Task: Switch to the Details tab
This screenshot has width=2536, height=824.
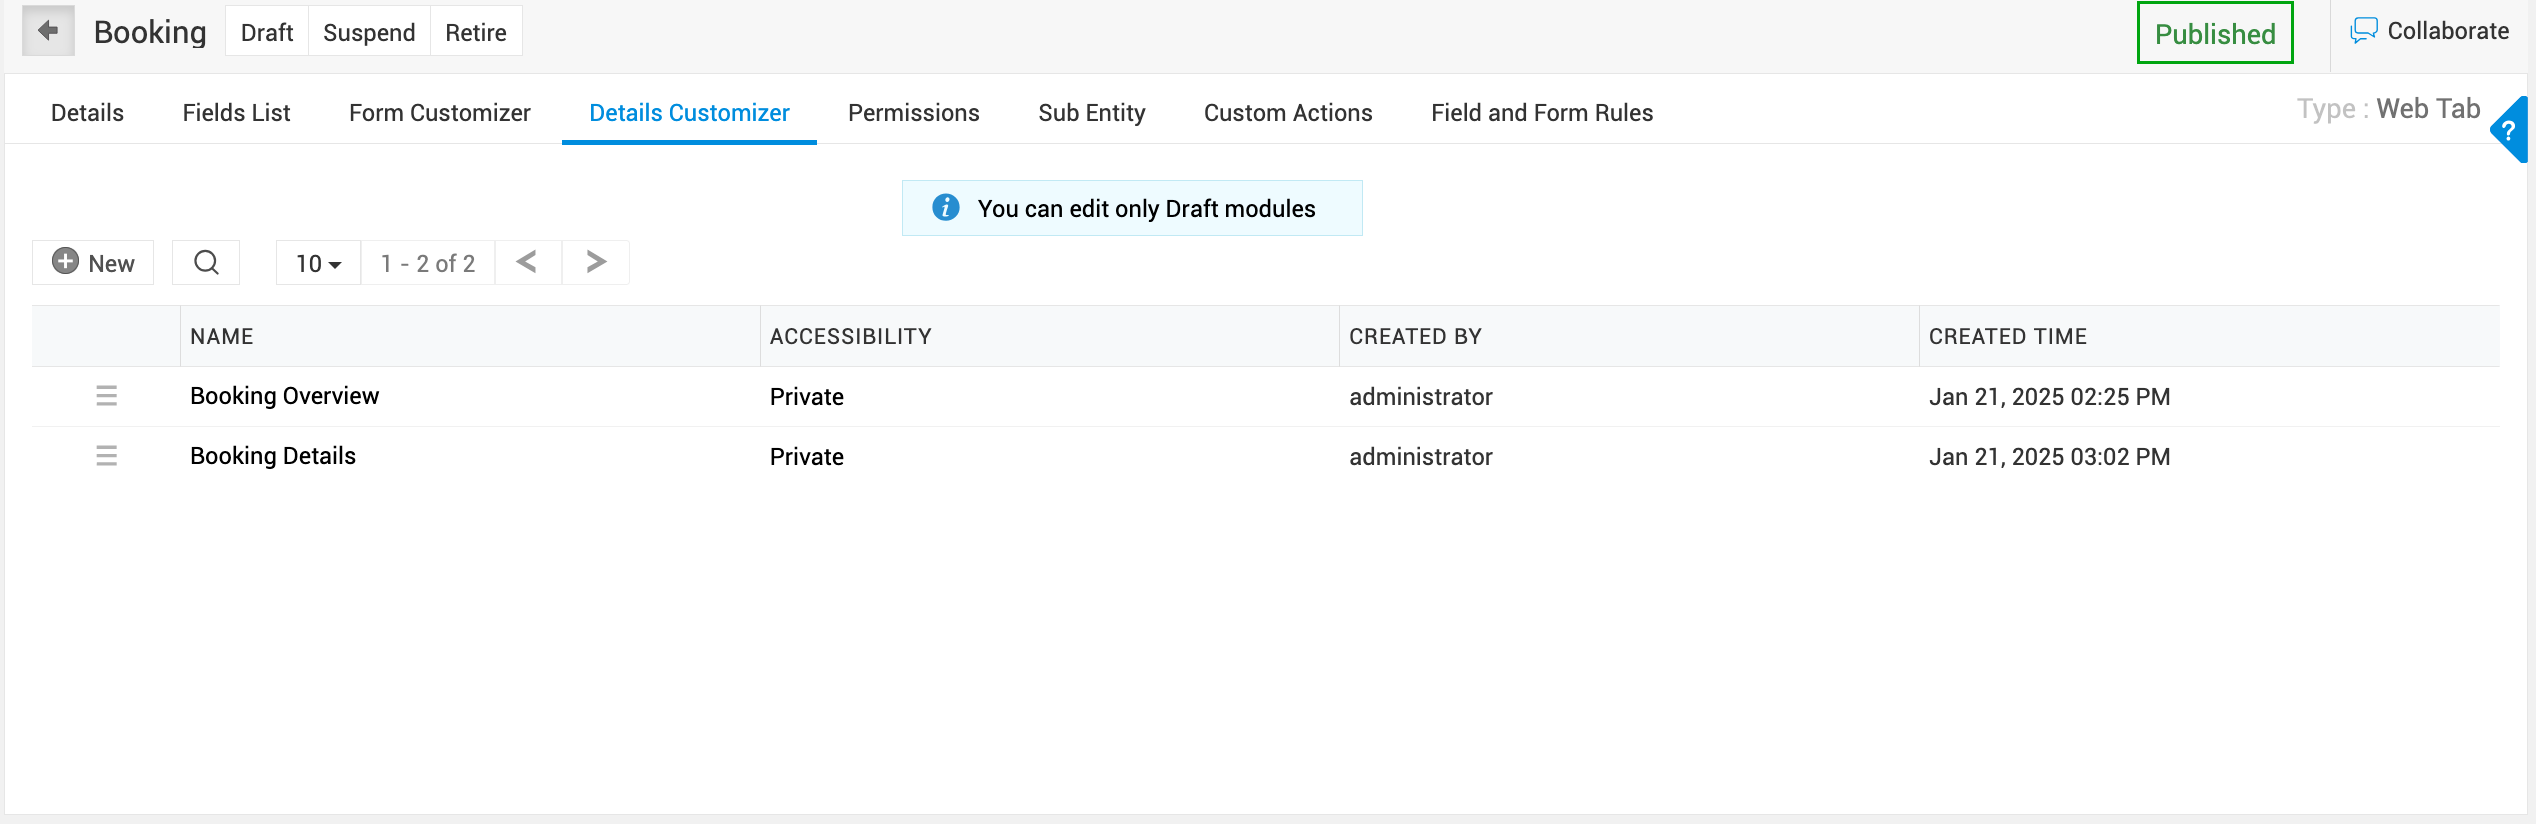Action: pyautogui.click(x=87, y=113)
